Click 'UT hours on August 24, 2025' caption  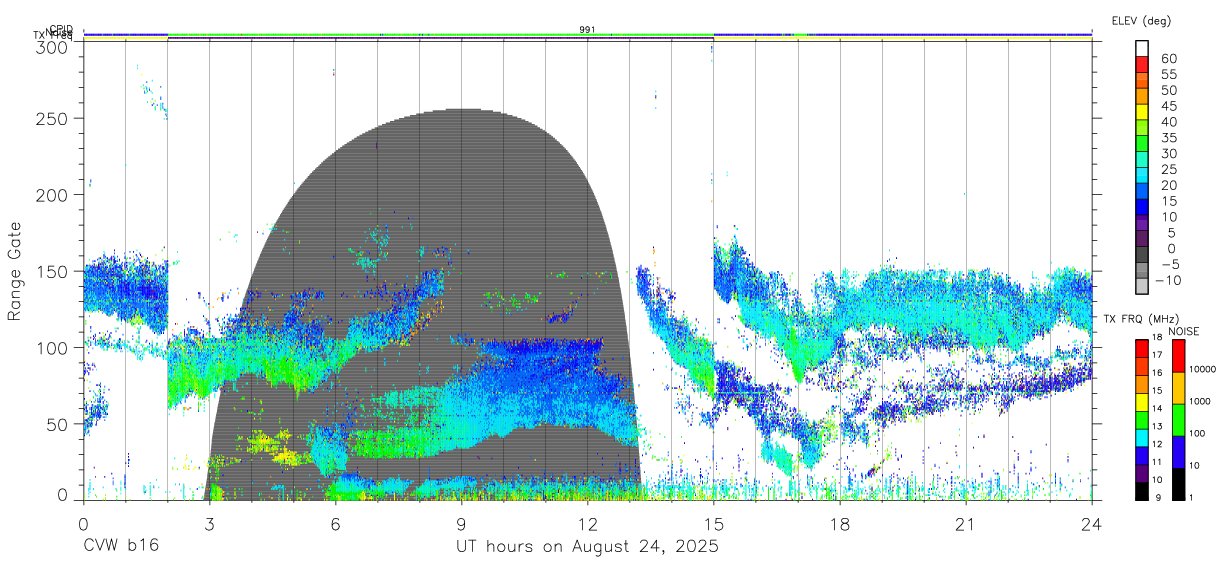[587, 547]
